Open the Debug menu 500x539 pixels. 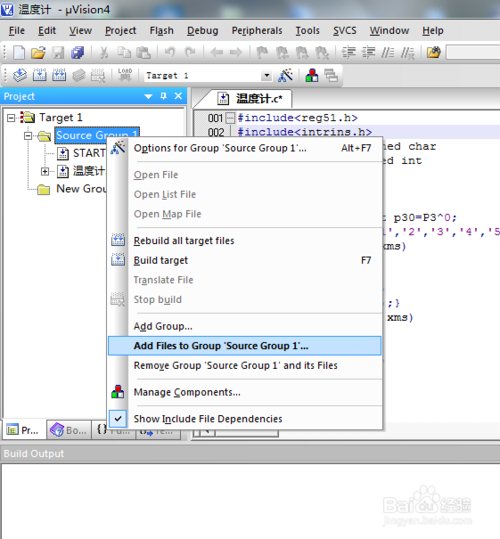(202, 31)
